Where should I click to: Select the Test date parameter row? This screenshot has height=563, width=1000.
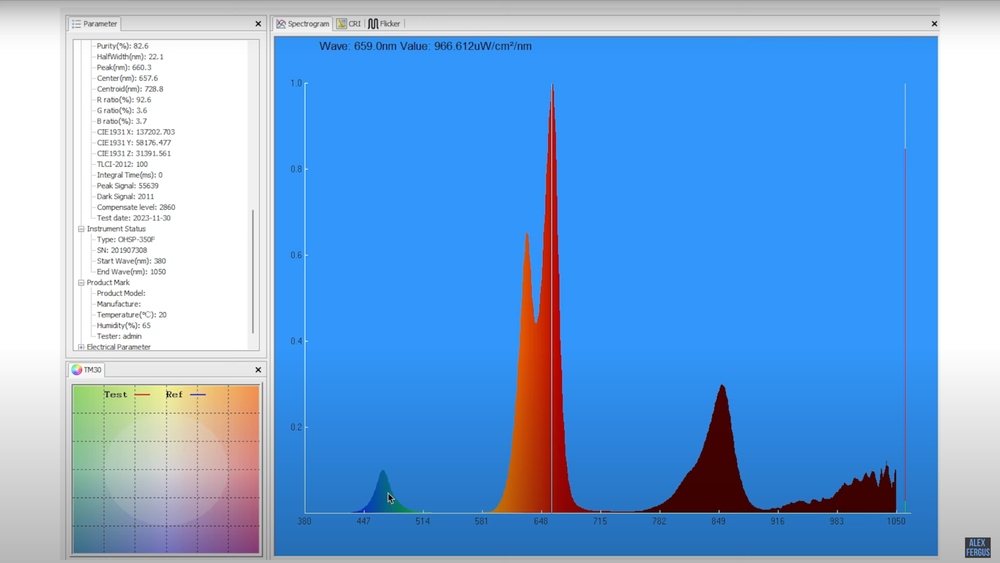[133, 218]
